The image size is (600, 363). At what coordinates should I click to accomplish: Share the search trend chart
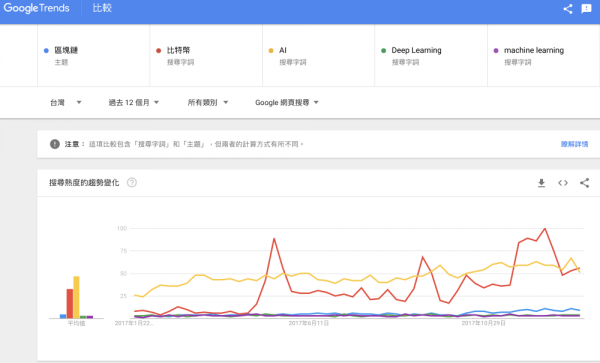coord(584,183)
